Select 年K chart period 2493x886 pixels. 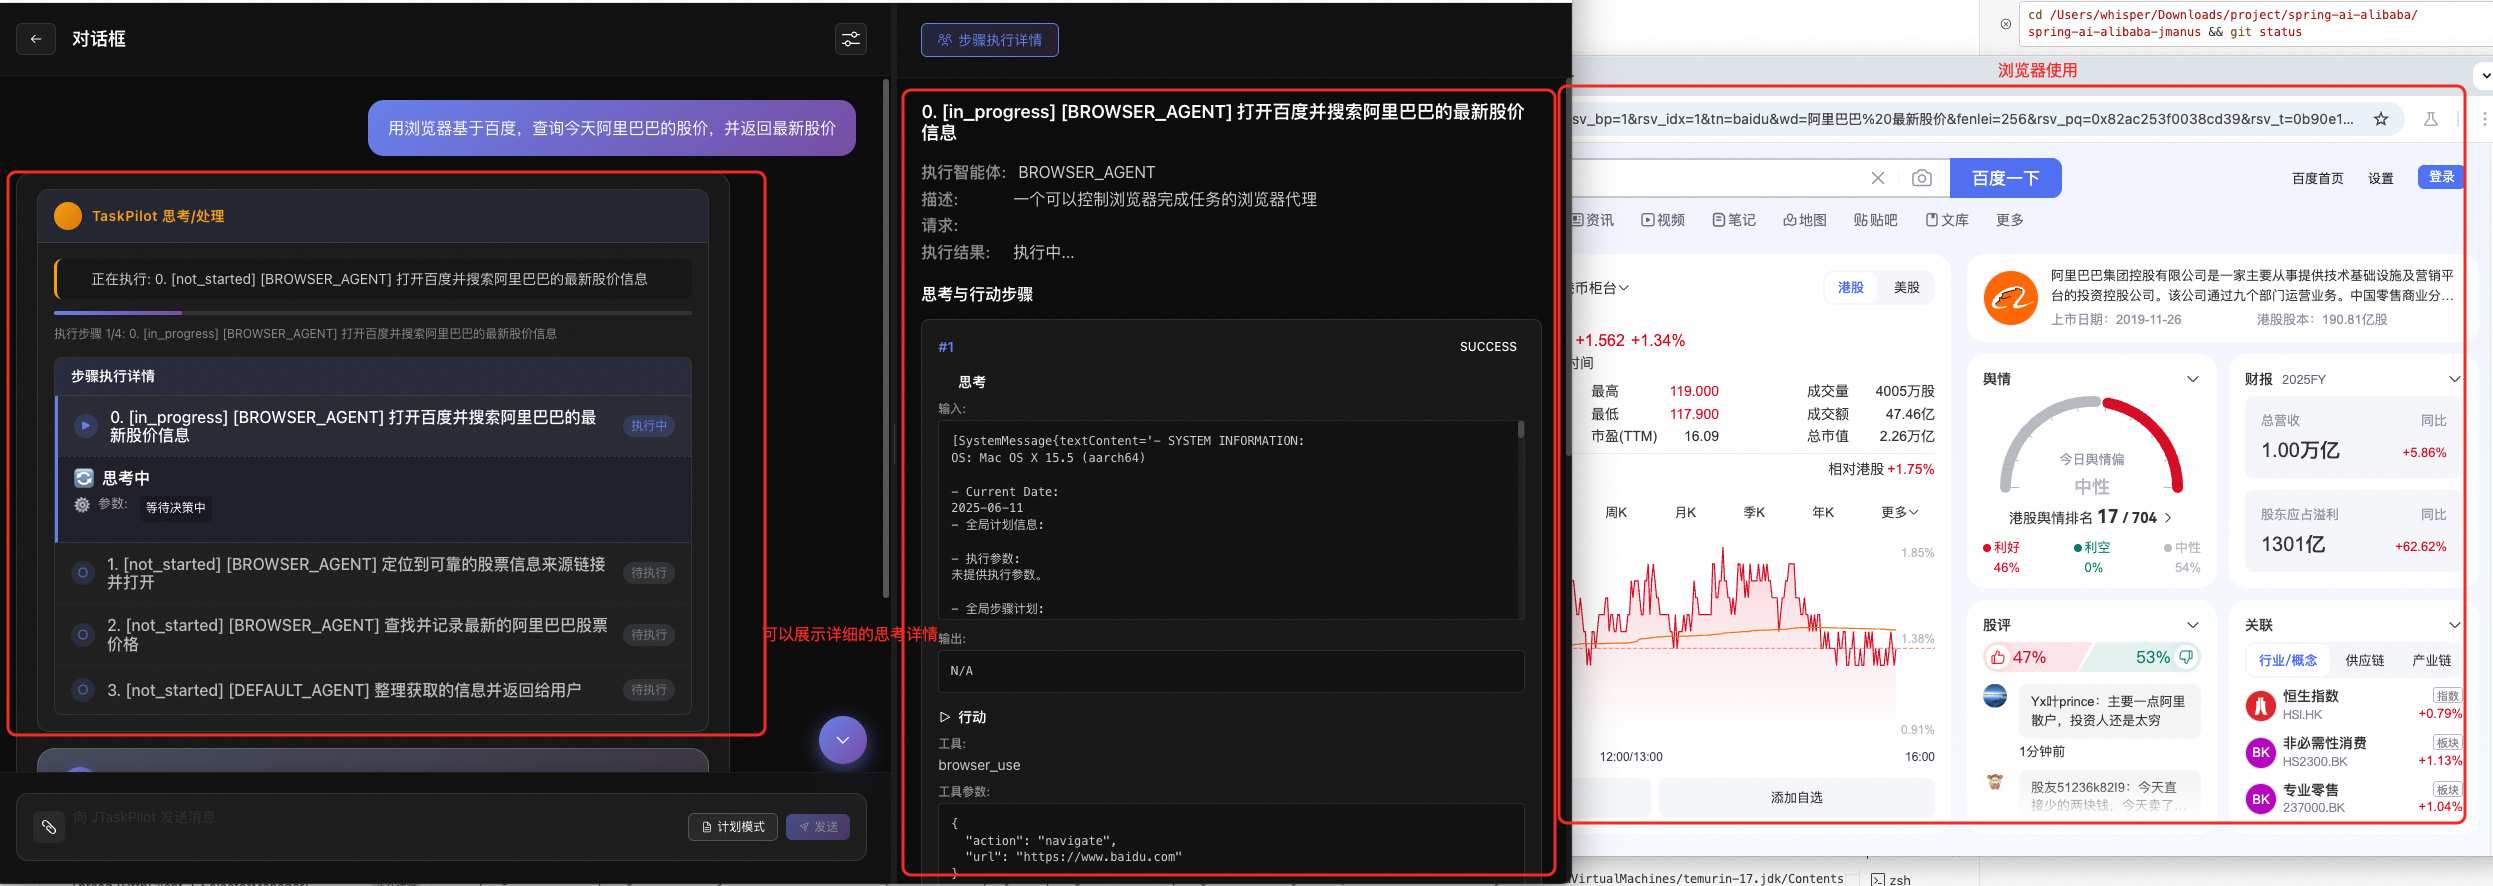point(1823,512)
